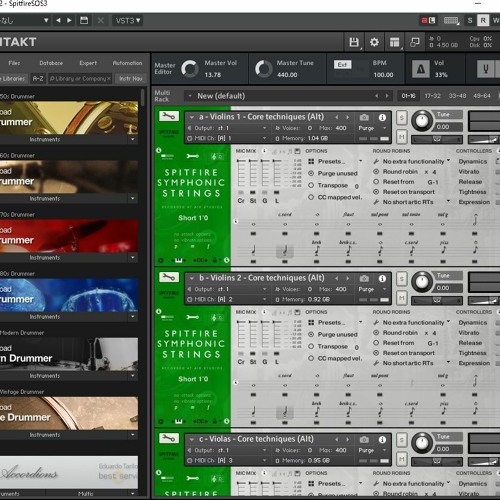Click the Presets grid icon in Violins 1 options
This screenshot has width=500, height=500.
(x=311, y=161)
